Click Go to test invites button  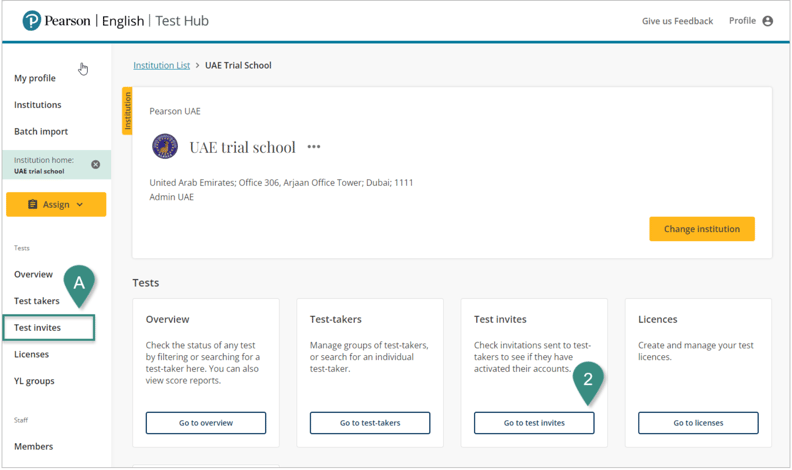click(534, 423)
